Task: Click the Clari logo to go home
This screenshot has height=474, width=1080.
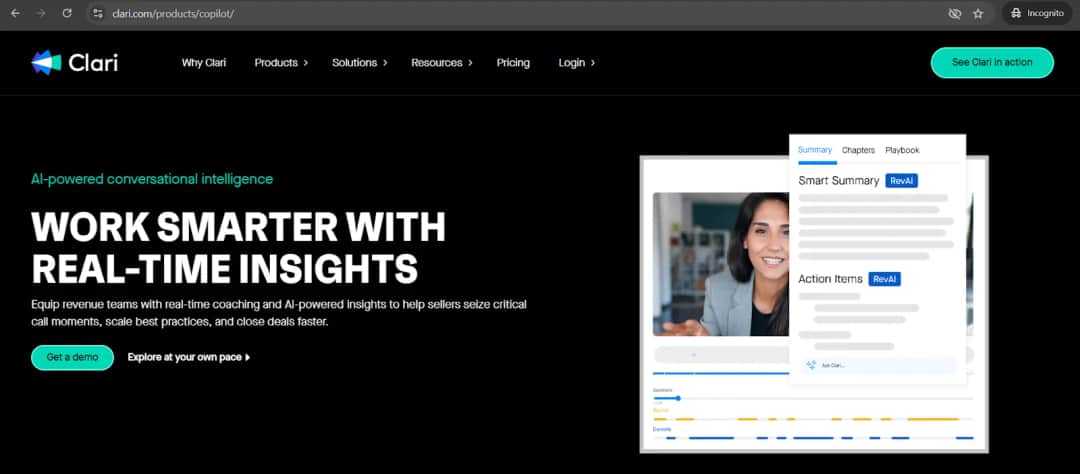Action: (74, 63)
